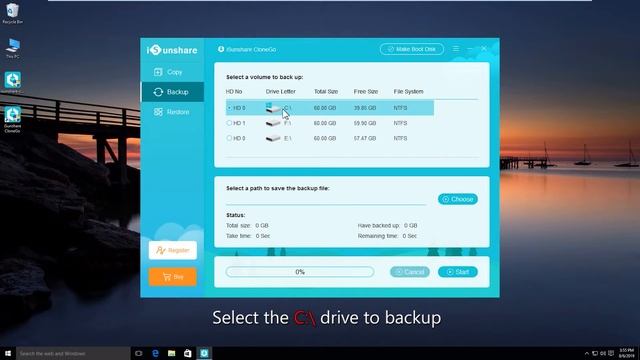The width and height of the screenshot is (640, 360).
Task: Click Choose to pick backup path
Action: coord(458,199)
